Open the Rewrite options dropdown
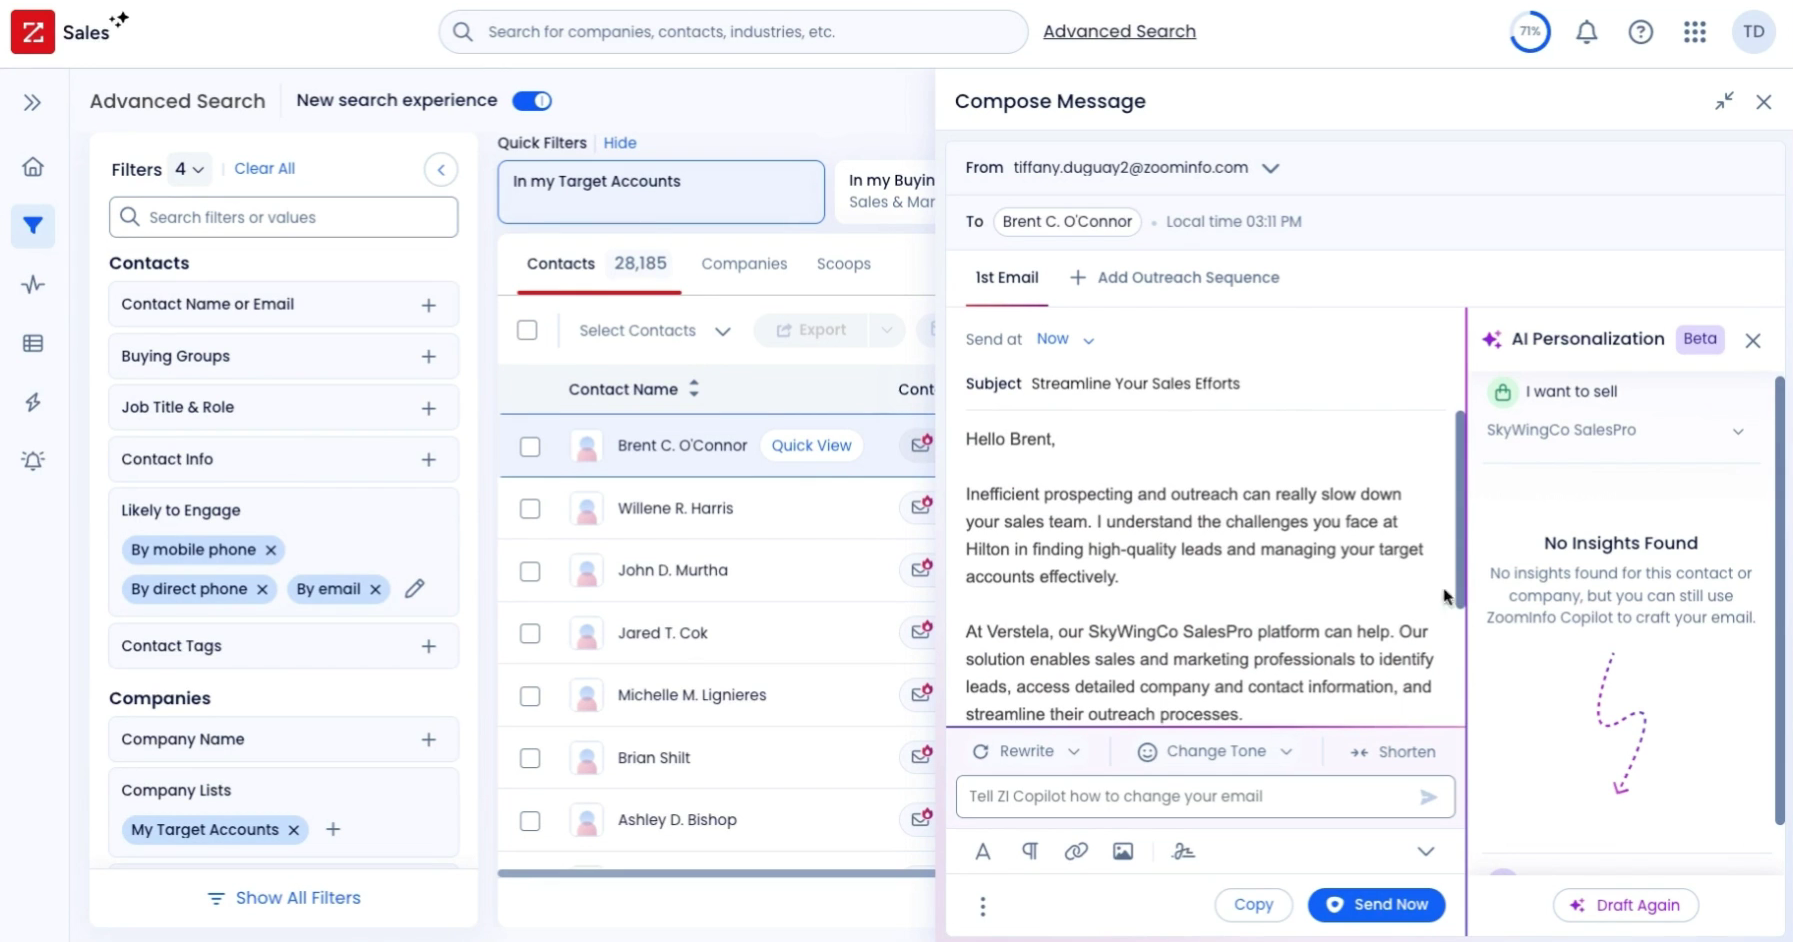This screenshot has width=1793, height=942. pos(1026,752)
